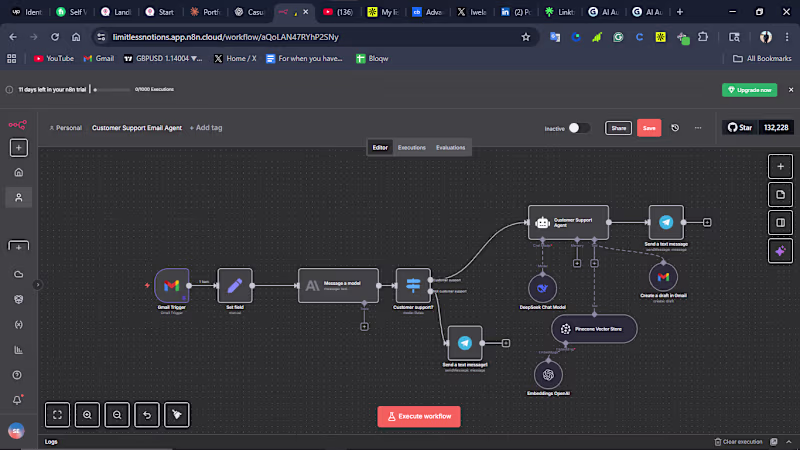Screen dimensions: 800x450
Task: Open the Gmail Trigger node
Action: 172,286
